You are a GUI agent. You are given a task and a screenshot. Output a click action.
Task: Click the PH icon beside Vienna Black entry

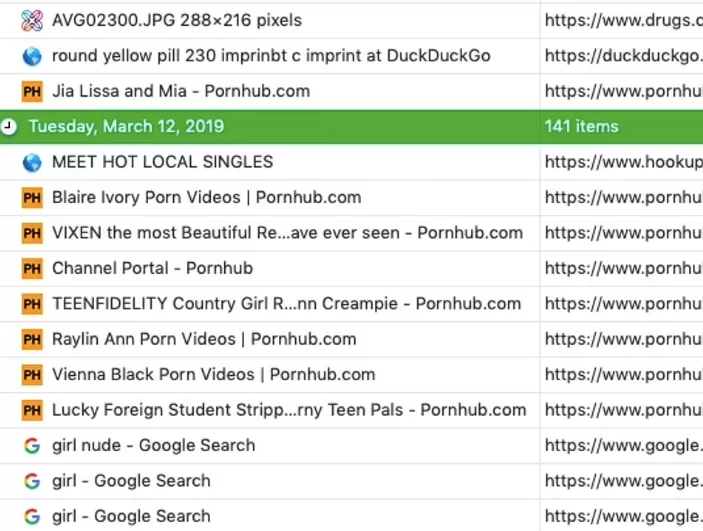32,375
